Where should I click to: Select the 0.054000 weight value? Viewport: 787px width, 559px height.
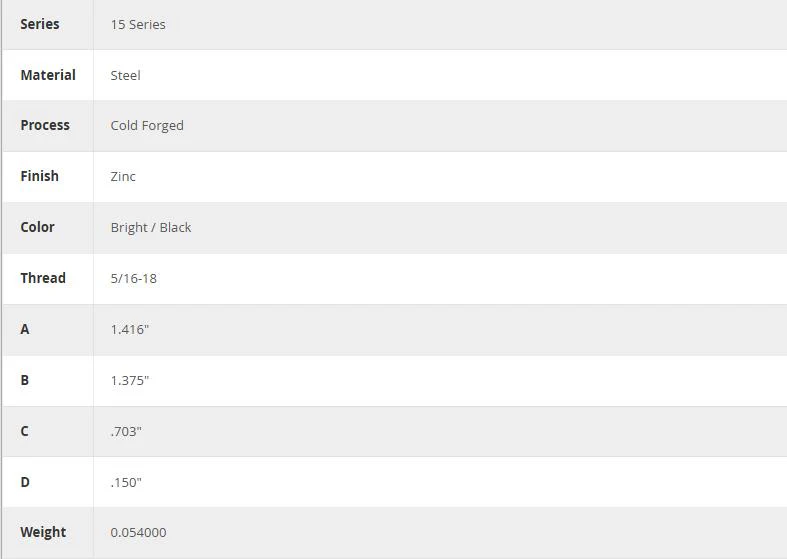[x=139, y=532]
